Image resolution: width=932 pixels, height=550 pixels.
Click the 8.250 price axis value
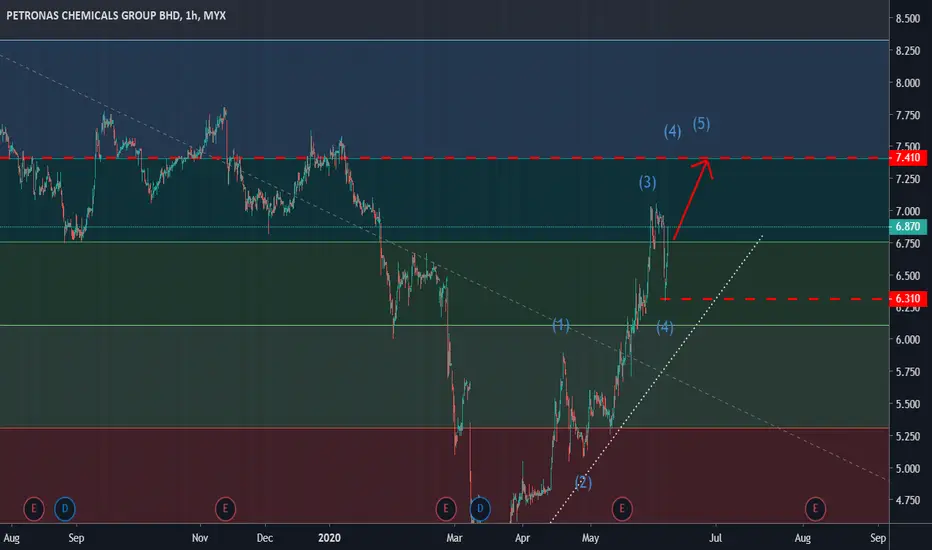coord(908,51)
